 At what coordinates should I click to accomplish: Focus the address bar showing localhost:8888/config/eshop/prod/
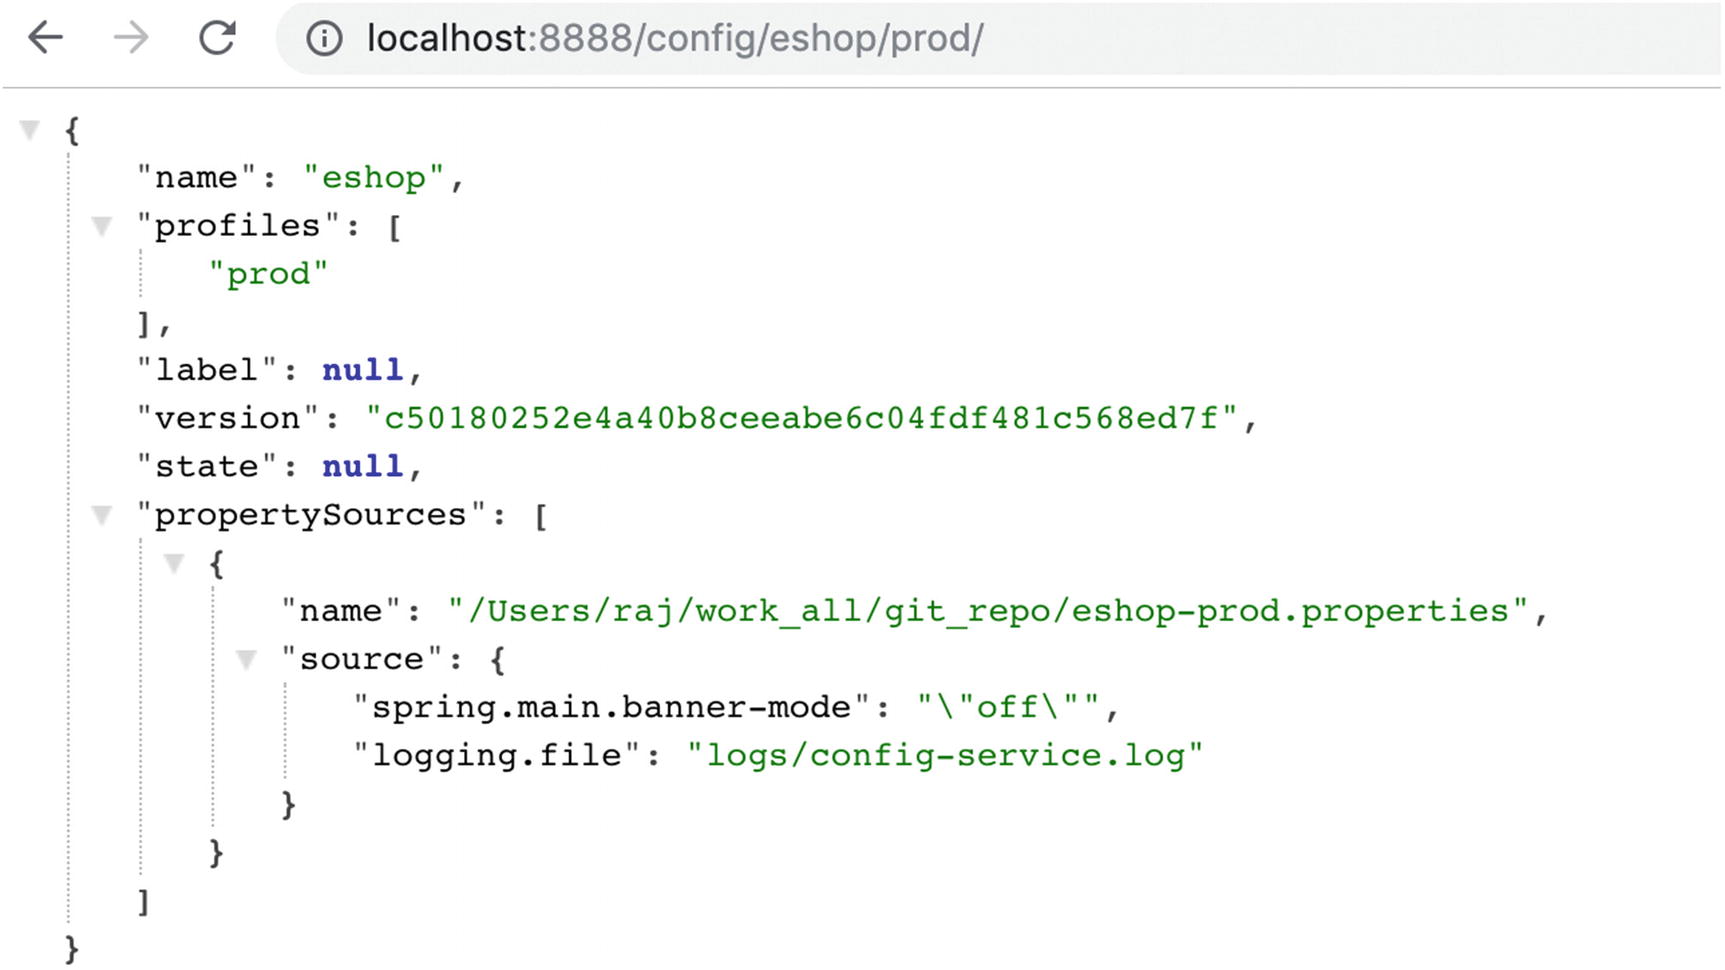(x=900, y=39)
